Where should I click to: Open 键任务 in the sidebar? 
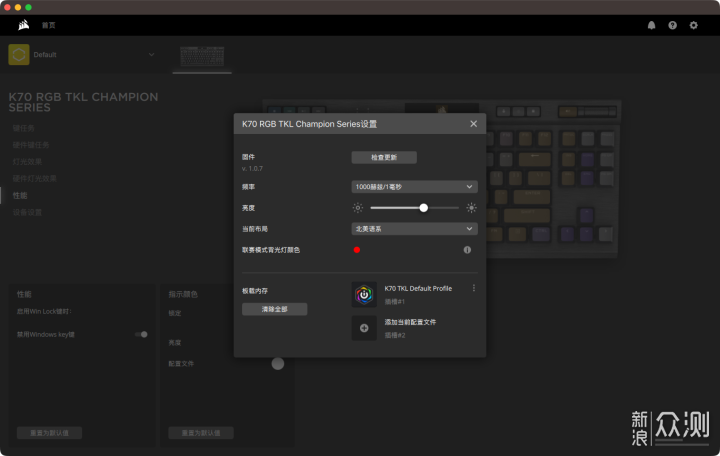click(23, 128)
